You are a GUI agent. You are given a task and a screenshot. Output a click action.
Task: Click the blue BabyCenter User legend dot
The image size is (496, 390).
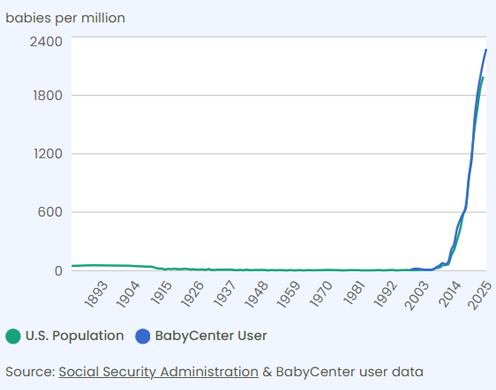click(143, 336)
